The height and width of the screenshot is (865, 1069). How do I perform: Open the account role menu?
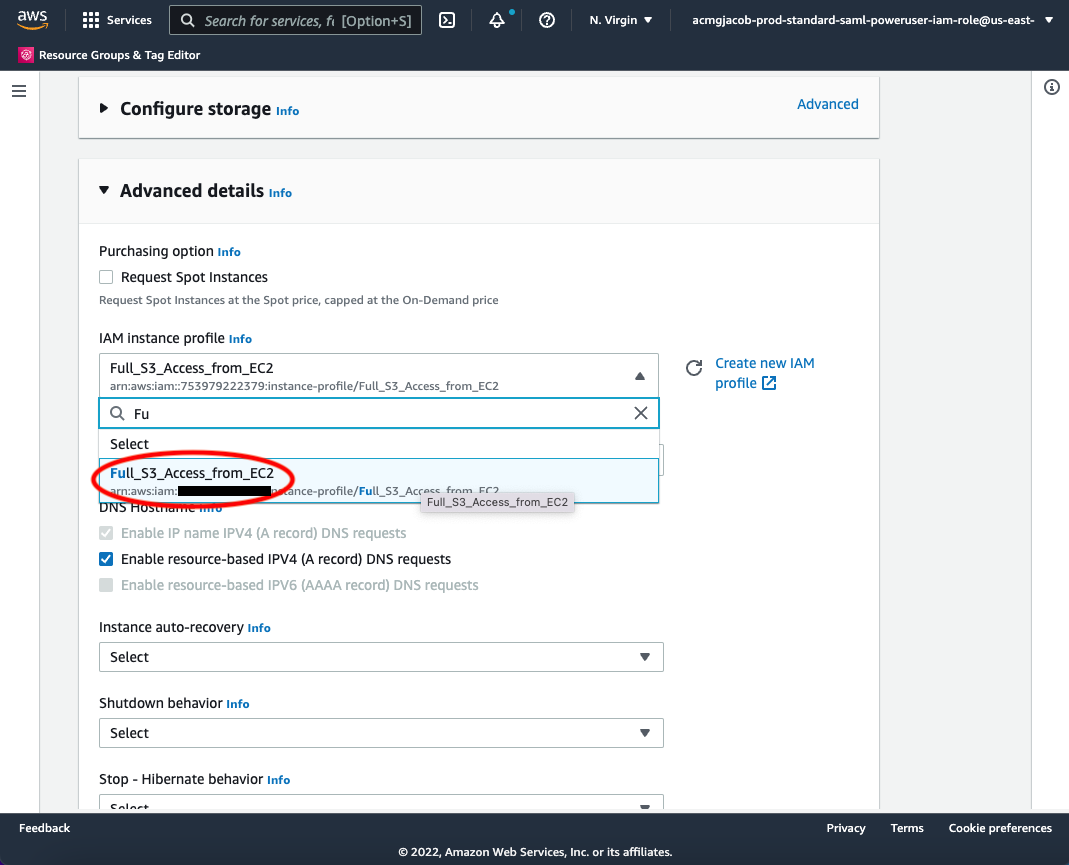(872, 20)
